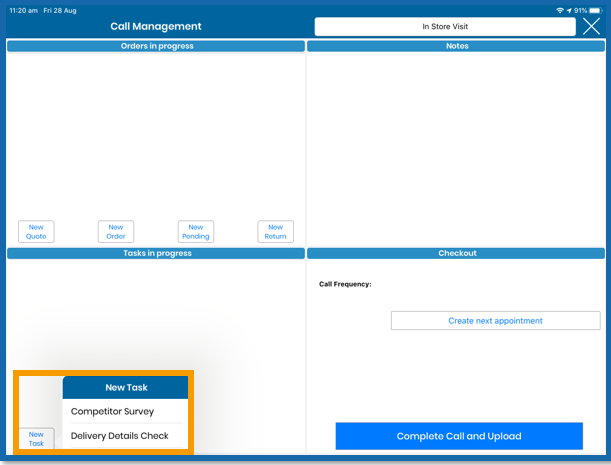Tap the 11:20 am clock in the status bar
The image size is (611, 465).
point(23,11)
